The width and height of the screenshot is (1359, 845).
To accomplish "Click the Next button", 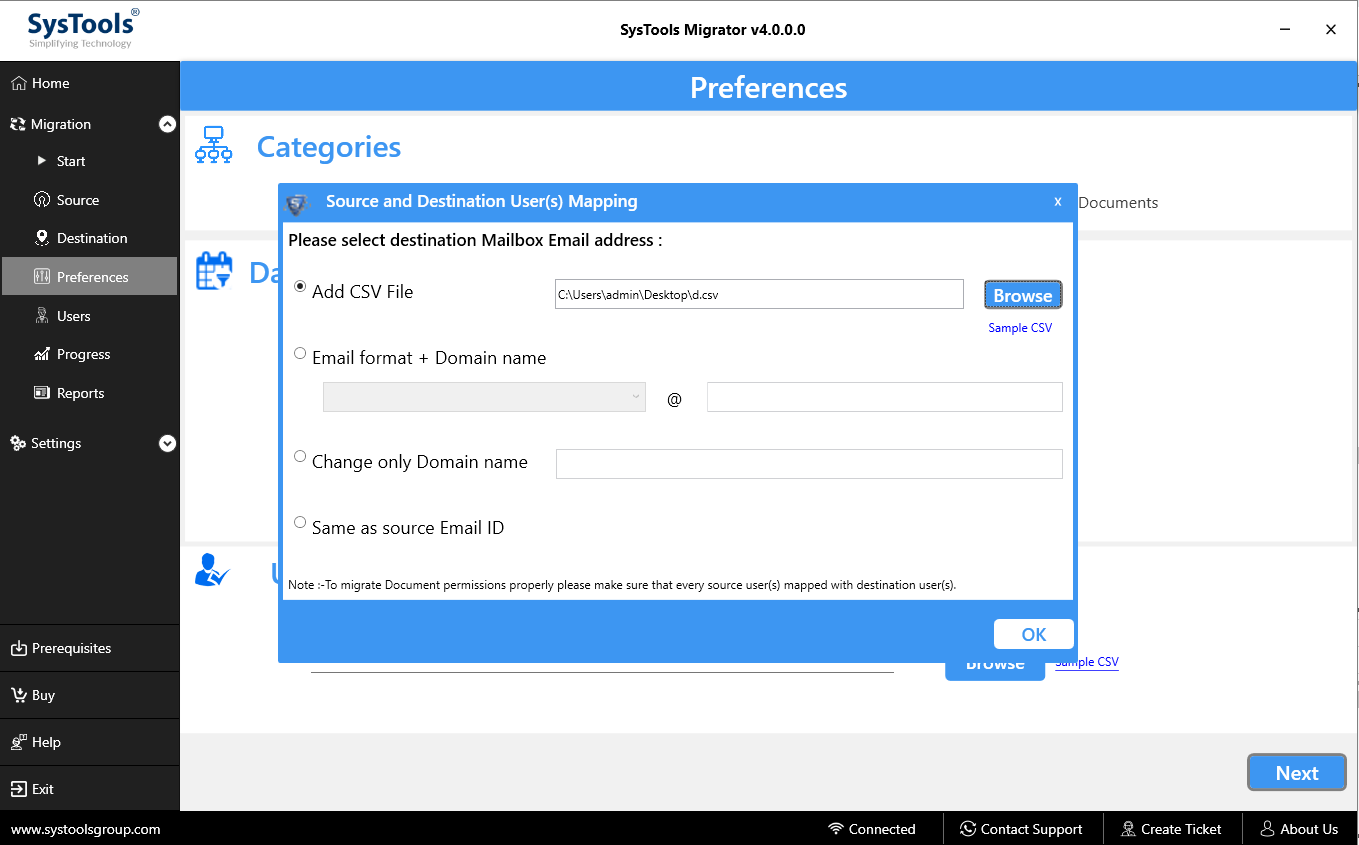I will [1297, 773].
